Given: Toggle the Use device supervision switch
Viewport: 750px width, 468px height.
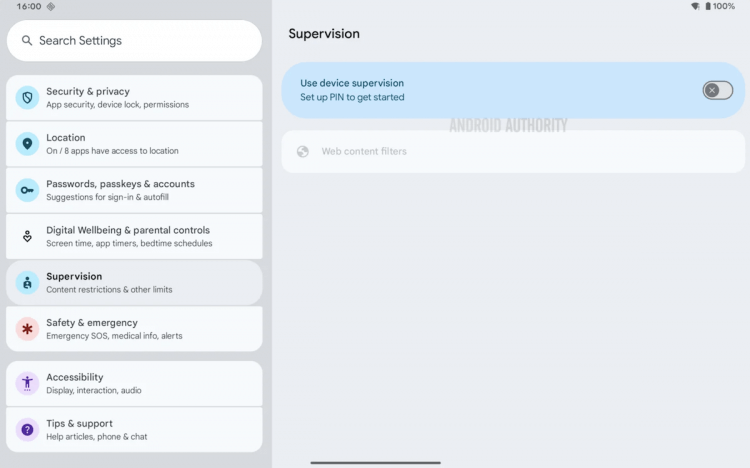Looking at the screenshot, I should tap(717, 90).
